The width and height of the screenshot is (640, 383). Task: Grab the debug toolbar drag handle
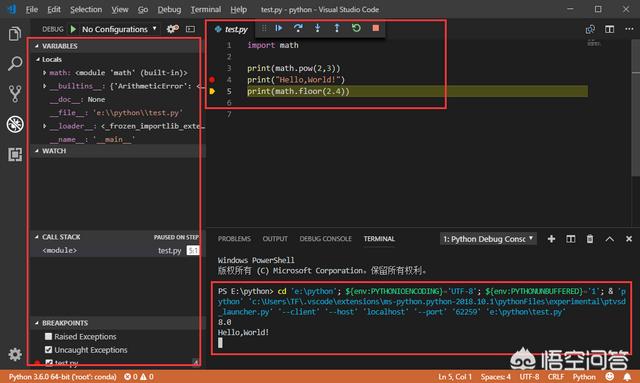[264, 28]
